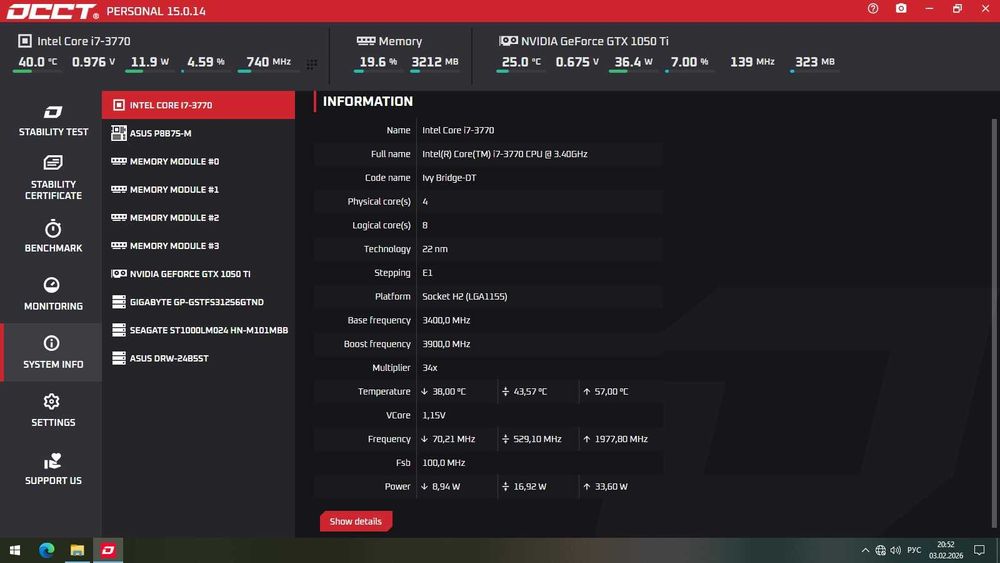The image size is (1000, 563).
Task: Click the GPU power 36.4 W reading
Action: [633, 62]
